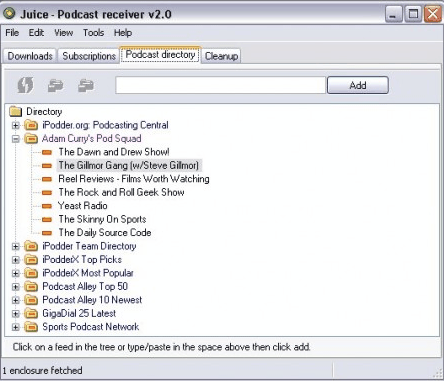Expand the GigaDial 25 Latest node
This screenshot has width=444, height=381.
15,314
